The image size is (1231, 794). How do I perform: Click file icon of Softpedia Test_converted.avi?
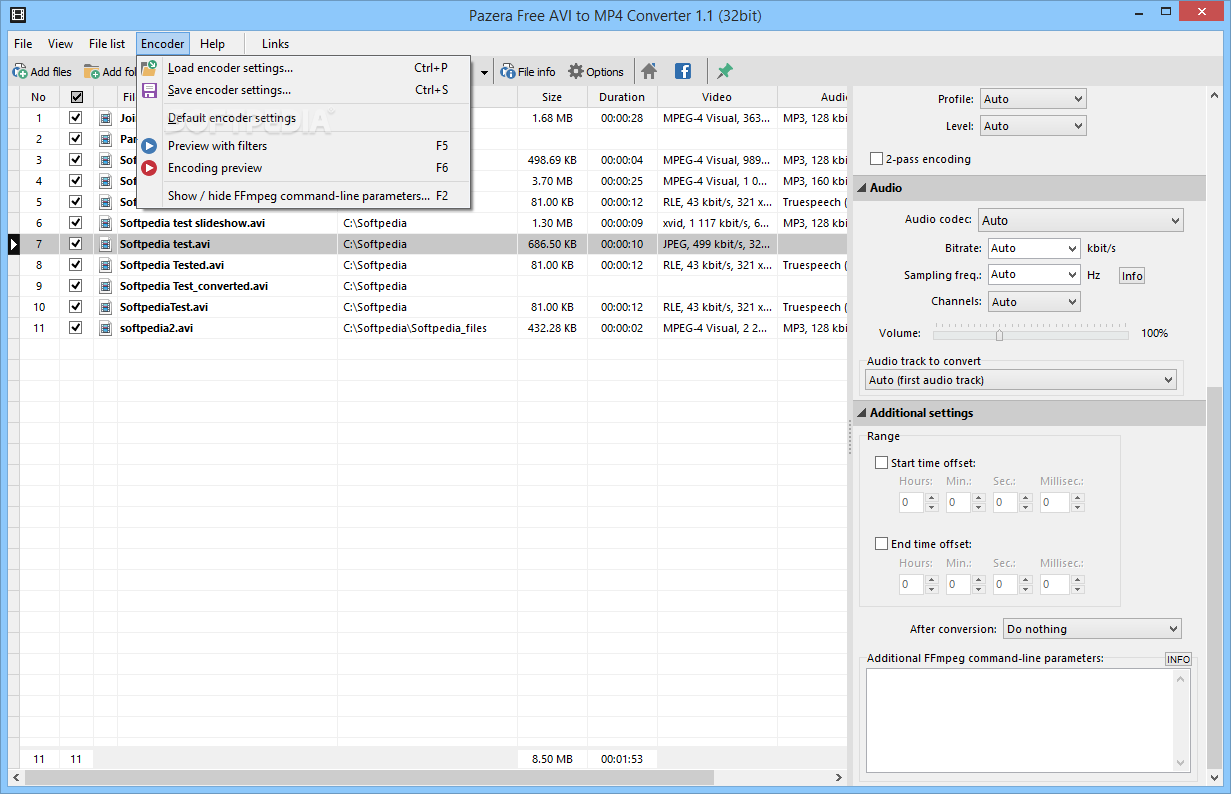(105, 286)
